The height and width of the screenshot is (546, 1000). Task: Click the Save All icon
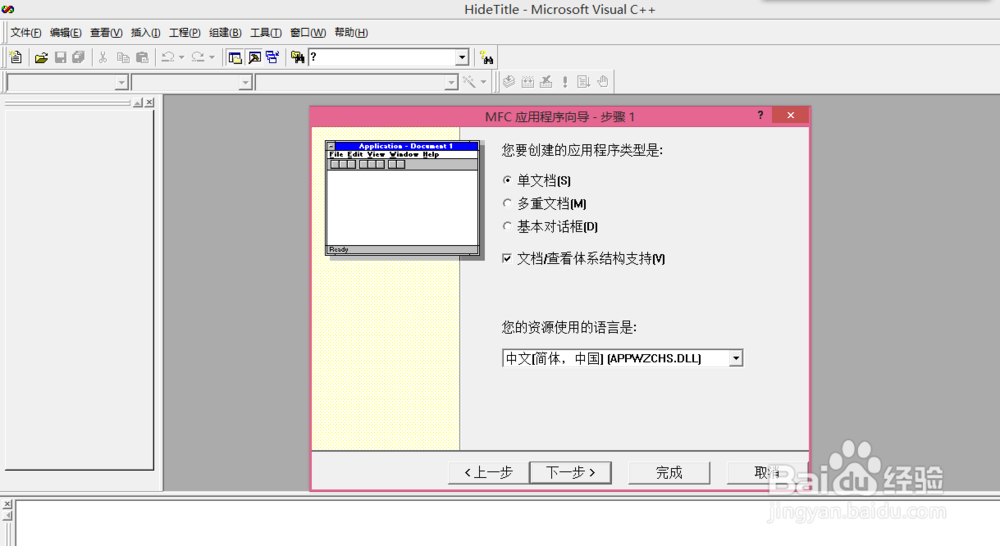(x=78, y=57)
